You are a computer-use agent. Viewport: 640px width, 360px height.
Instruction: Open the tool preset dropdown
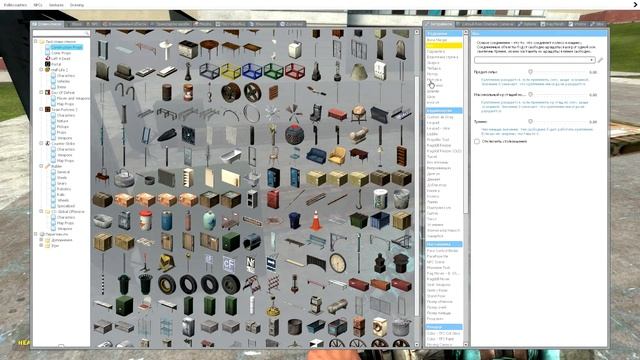coord(534,60)
